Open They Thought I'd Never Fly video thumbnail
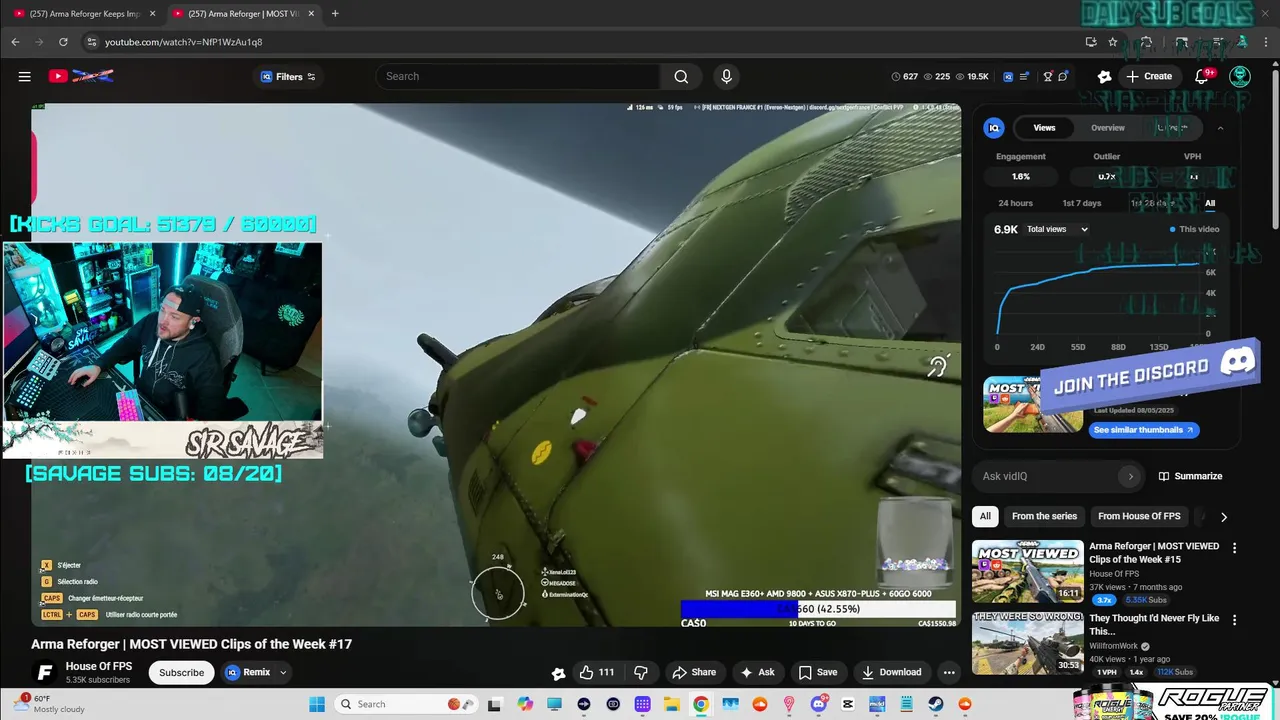Screen dimensions: 1280x720 (x=1028, y=643)
